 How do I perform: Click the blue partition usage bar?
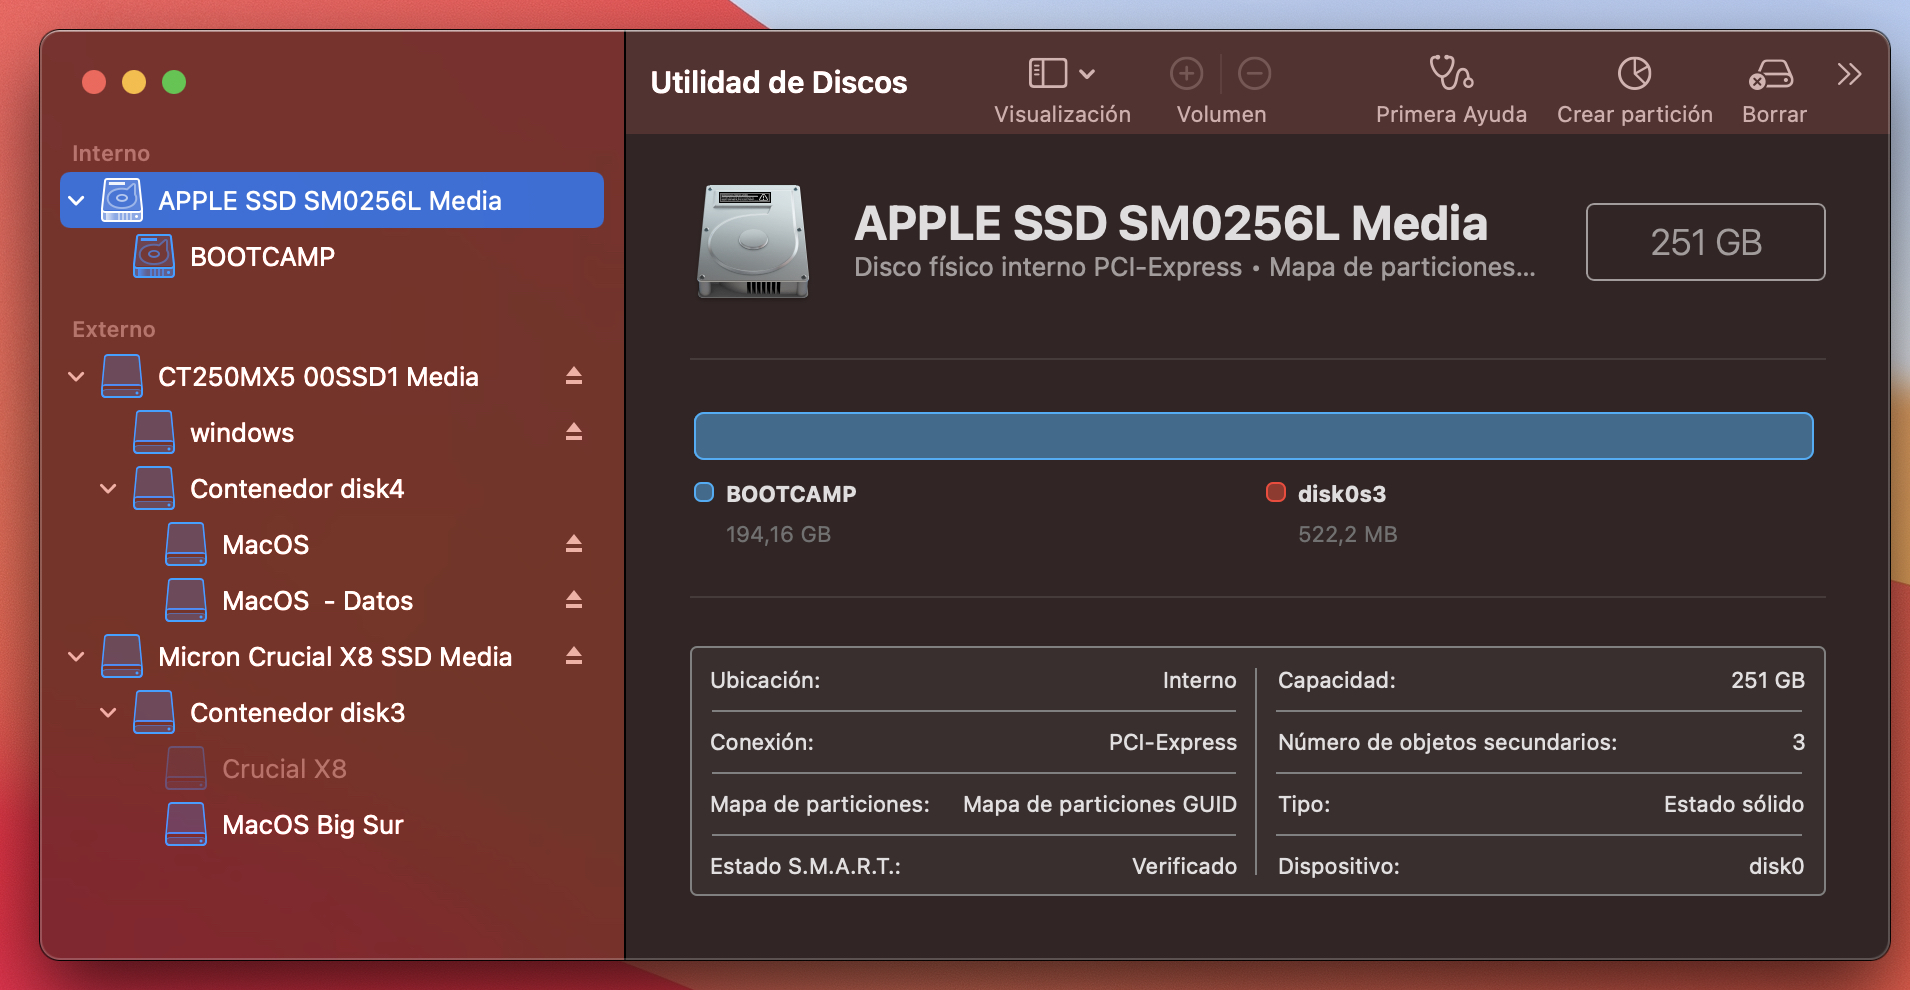[x=1253, y=436]
